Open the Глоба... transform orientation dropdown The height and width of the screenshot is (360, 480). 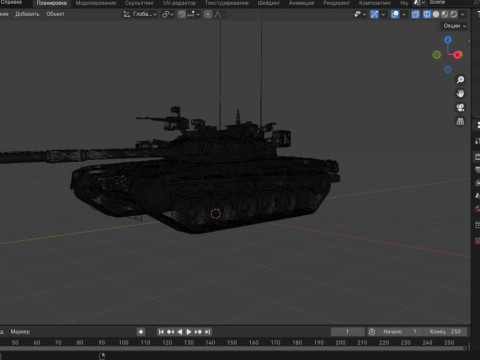point(140,14)
